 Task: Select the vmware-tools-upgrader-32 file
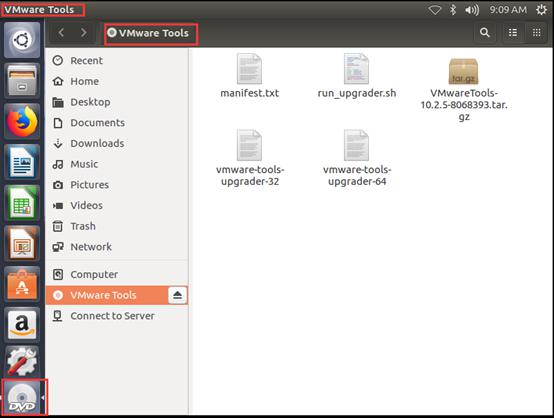tap(250, 158)
